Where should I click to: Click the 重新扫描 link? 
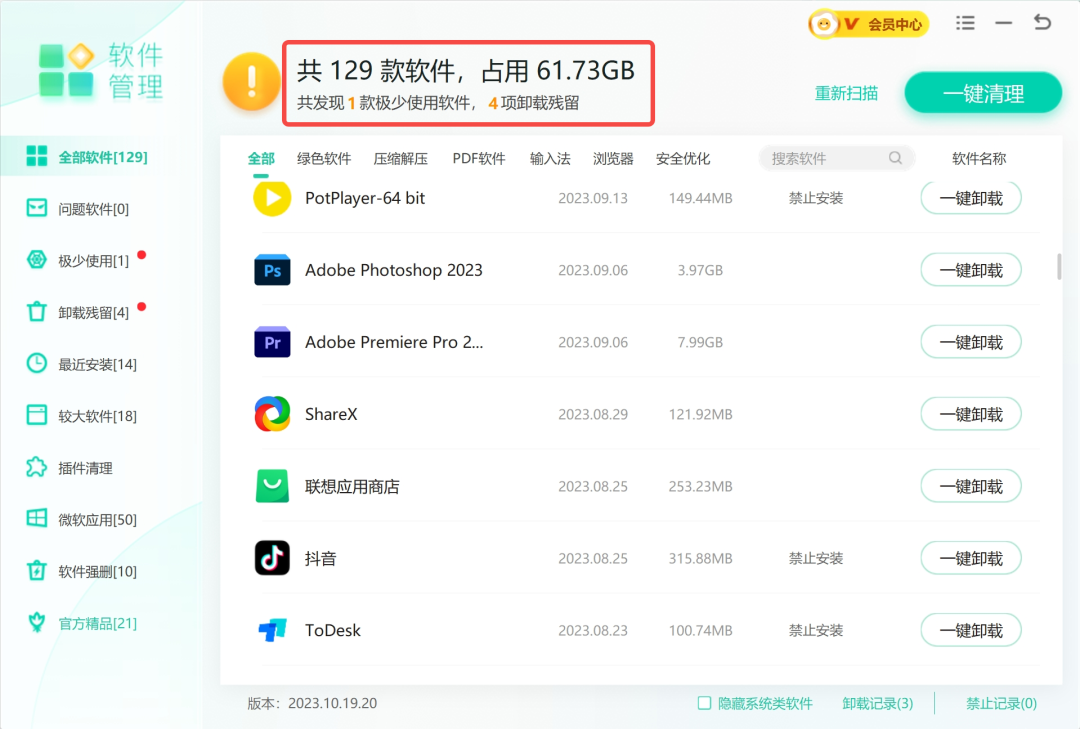tap(846, 93)
